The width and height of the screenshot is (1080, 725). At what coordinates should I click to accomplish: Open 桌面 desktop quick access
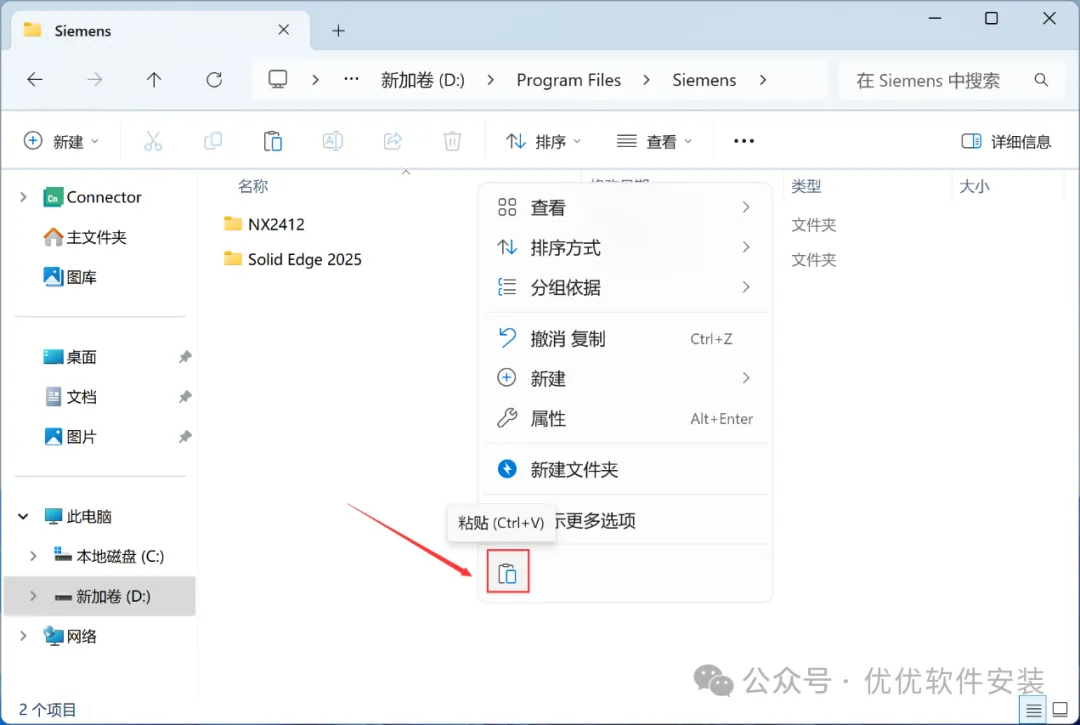coord(70,357)
